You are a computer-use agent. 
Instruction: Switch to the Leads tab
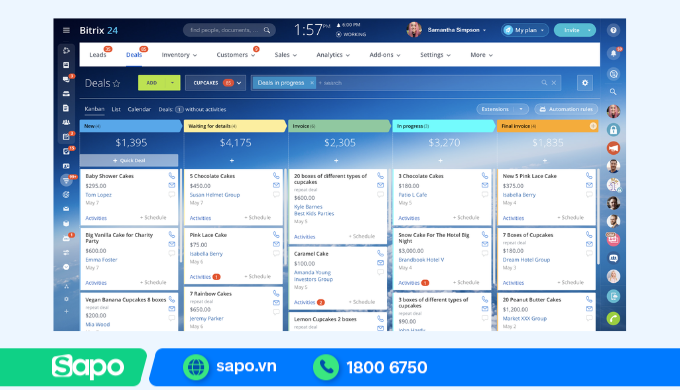(x=98, y=55)
